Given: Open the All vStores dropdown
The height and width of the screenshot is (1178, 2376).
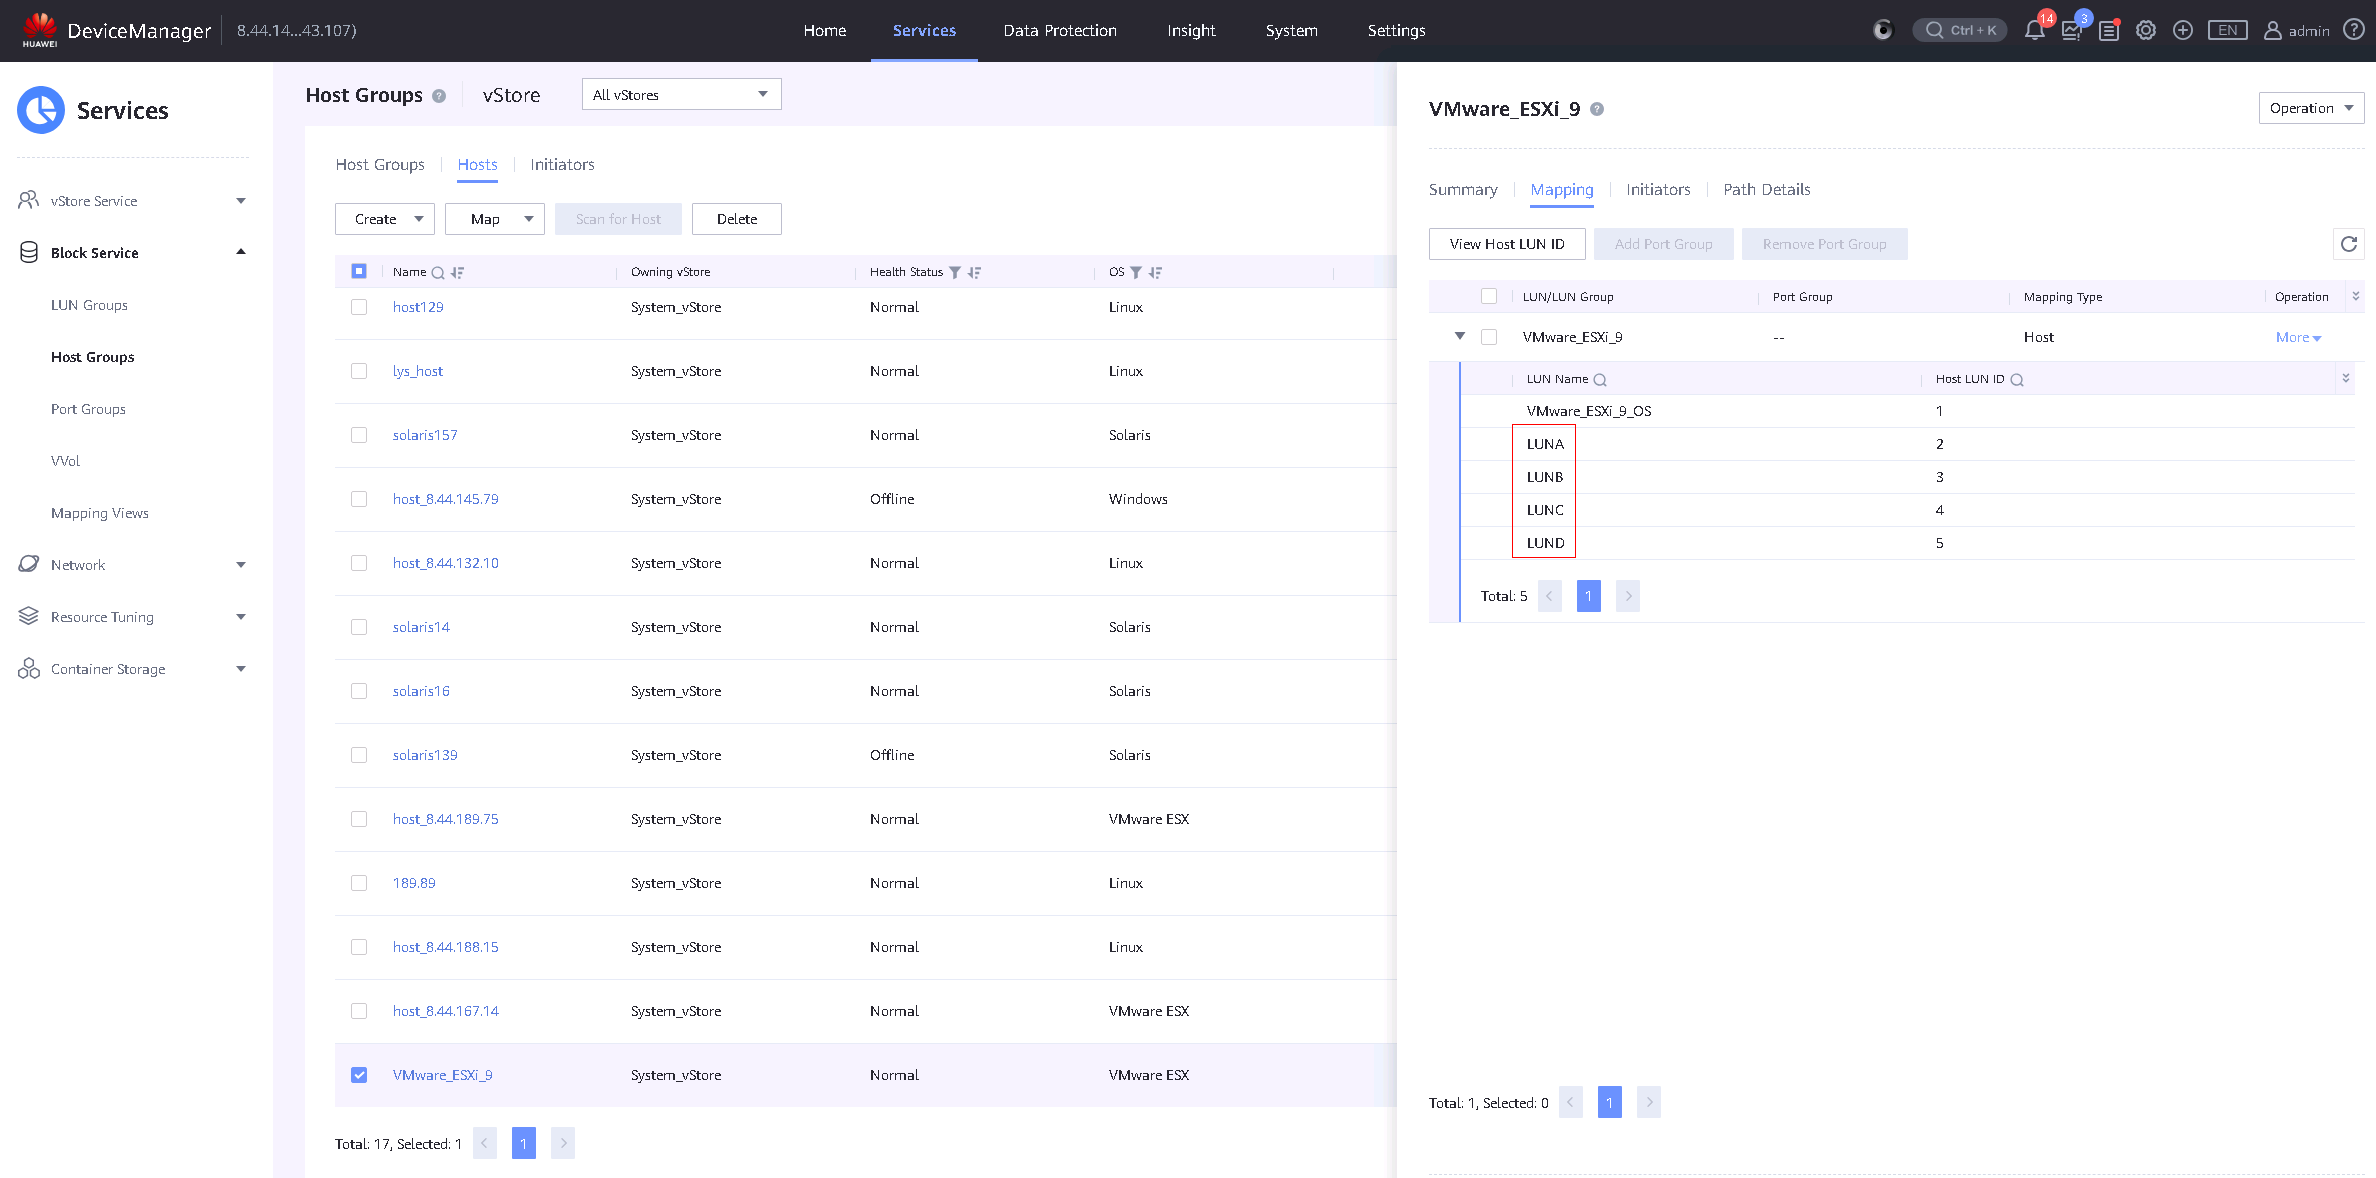Looking at the screenshot, I should pos(681,94).
